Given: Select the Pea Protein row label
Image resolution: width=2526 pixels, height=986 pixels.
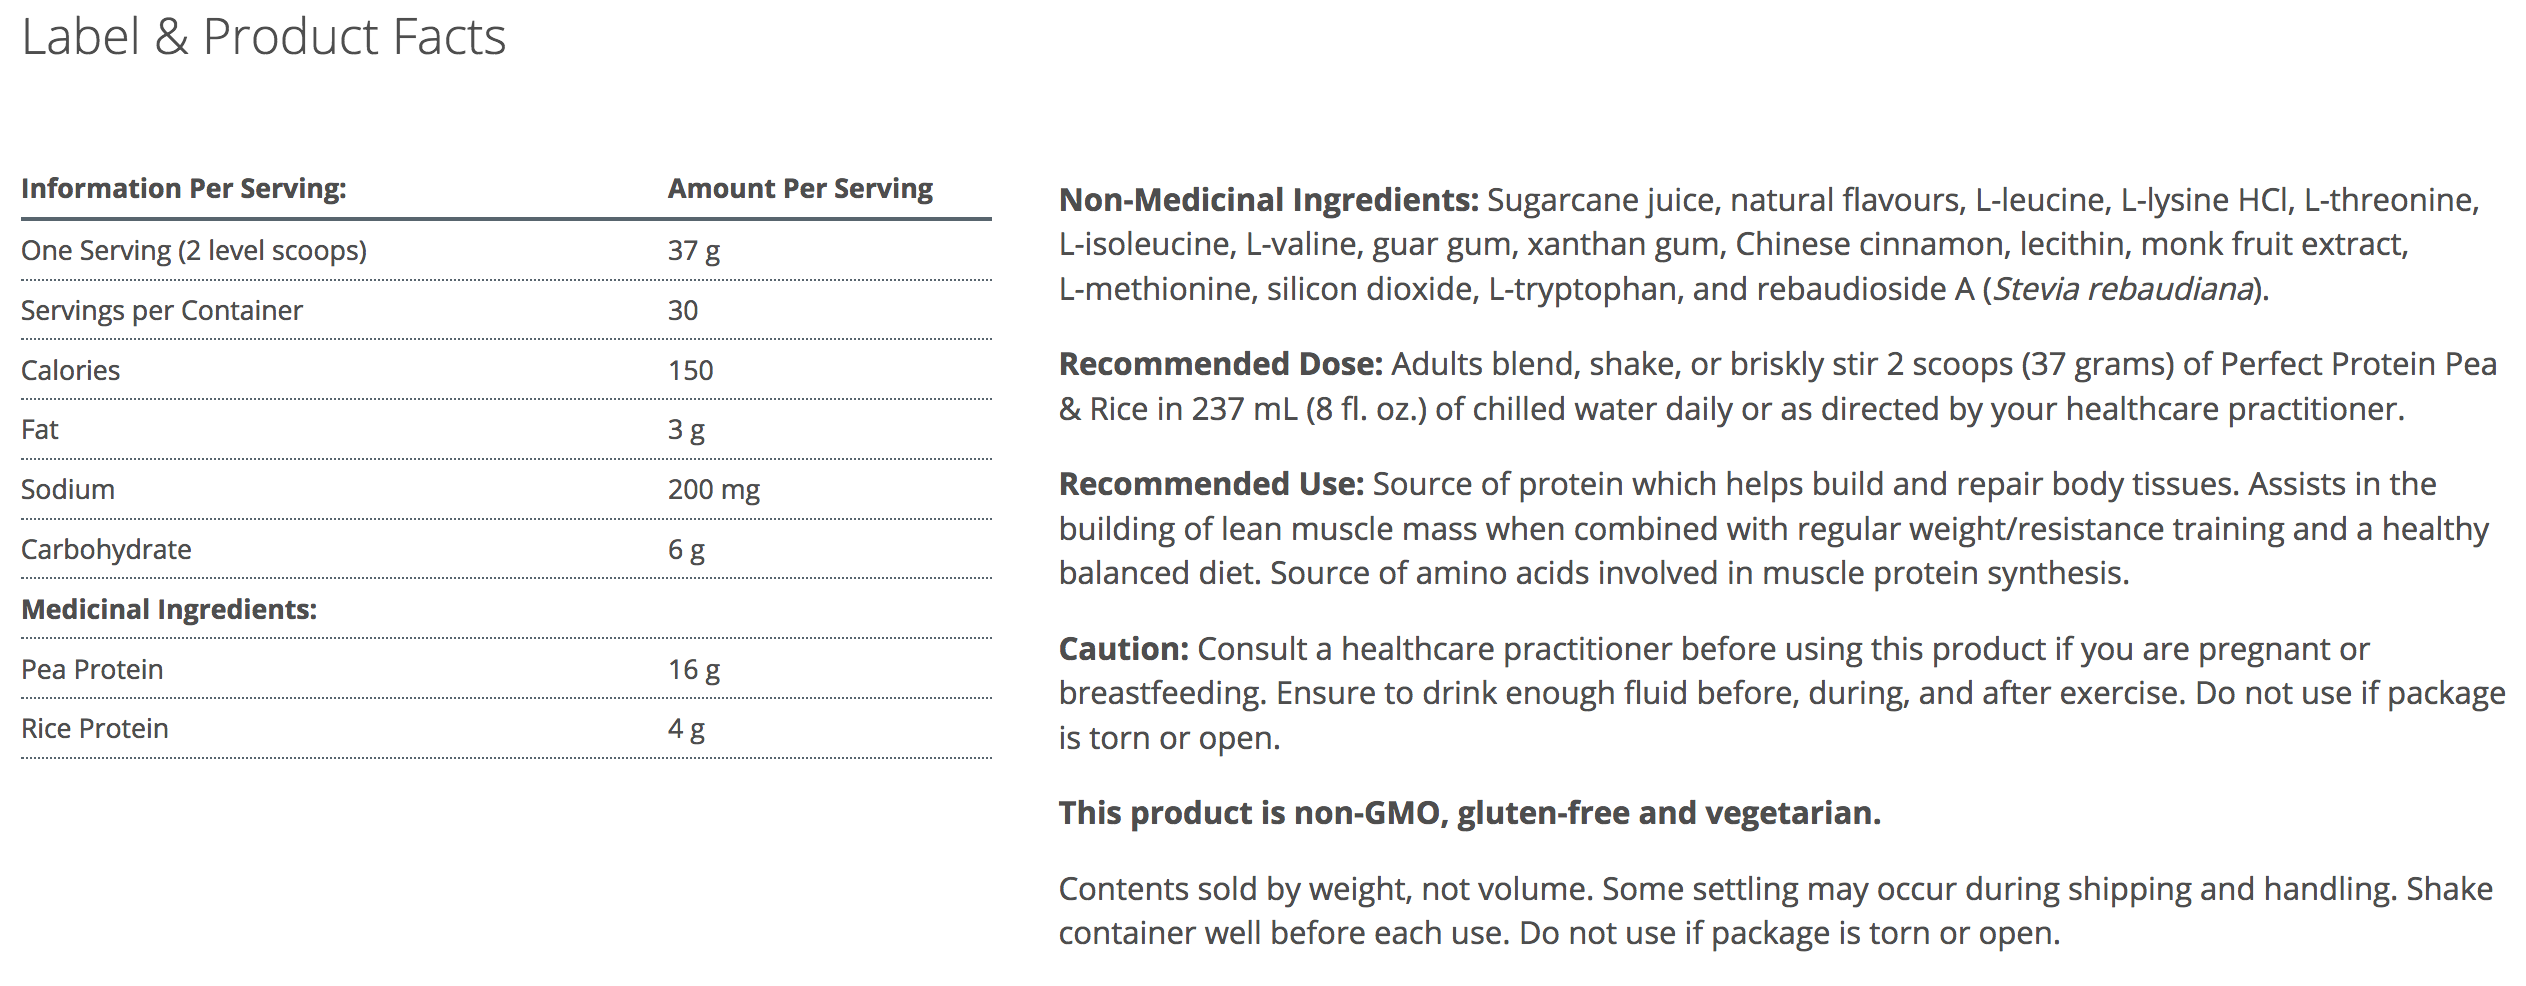Looking at the screenshot, I should pos(92,670).
